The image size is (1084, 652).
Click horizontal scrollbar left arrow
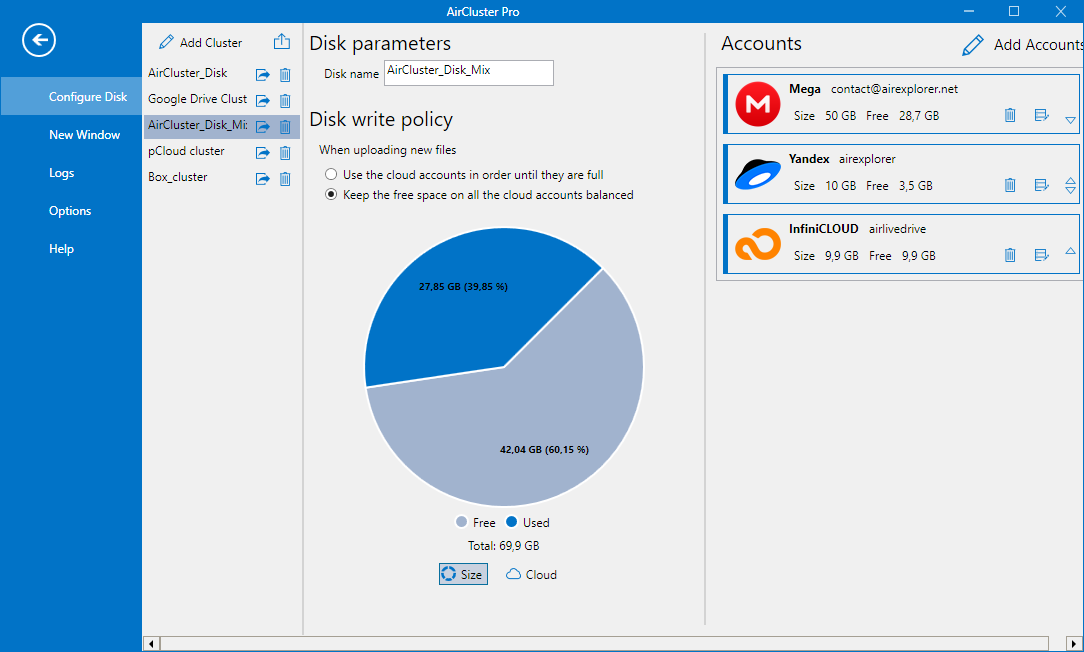click(151, 644)
